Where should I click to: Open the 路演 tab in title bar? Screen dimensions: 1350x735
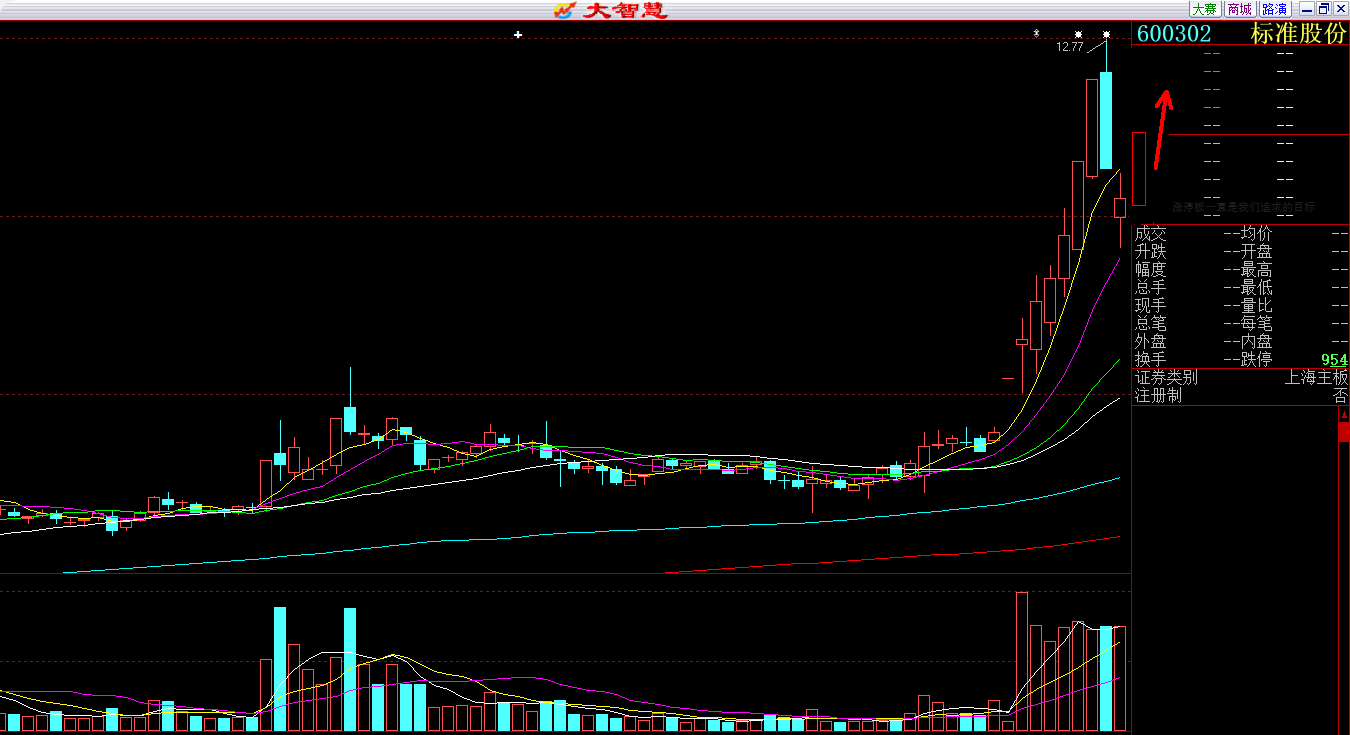(x=1274, y=9)
